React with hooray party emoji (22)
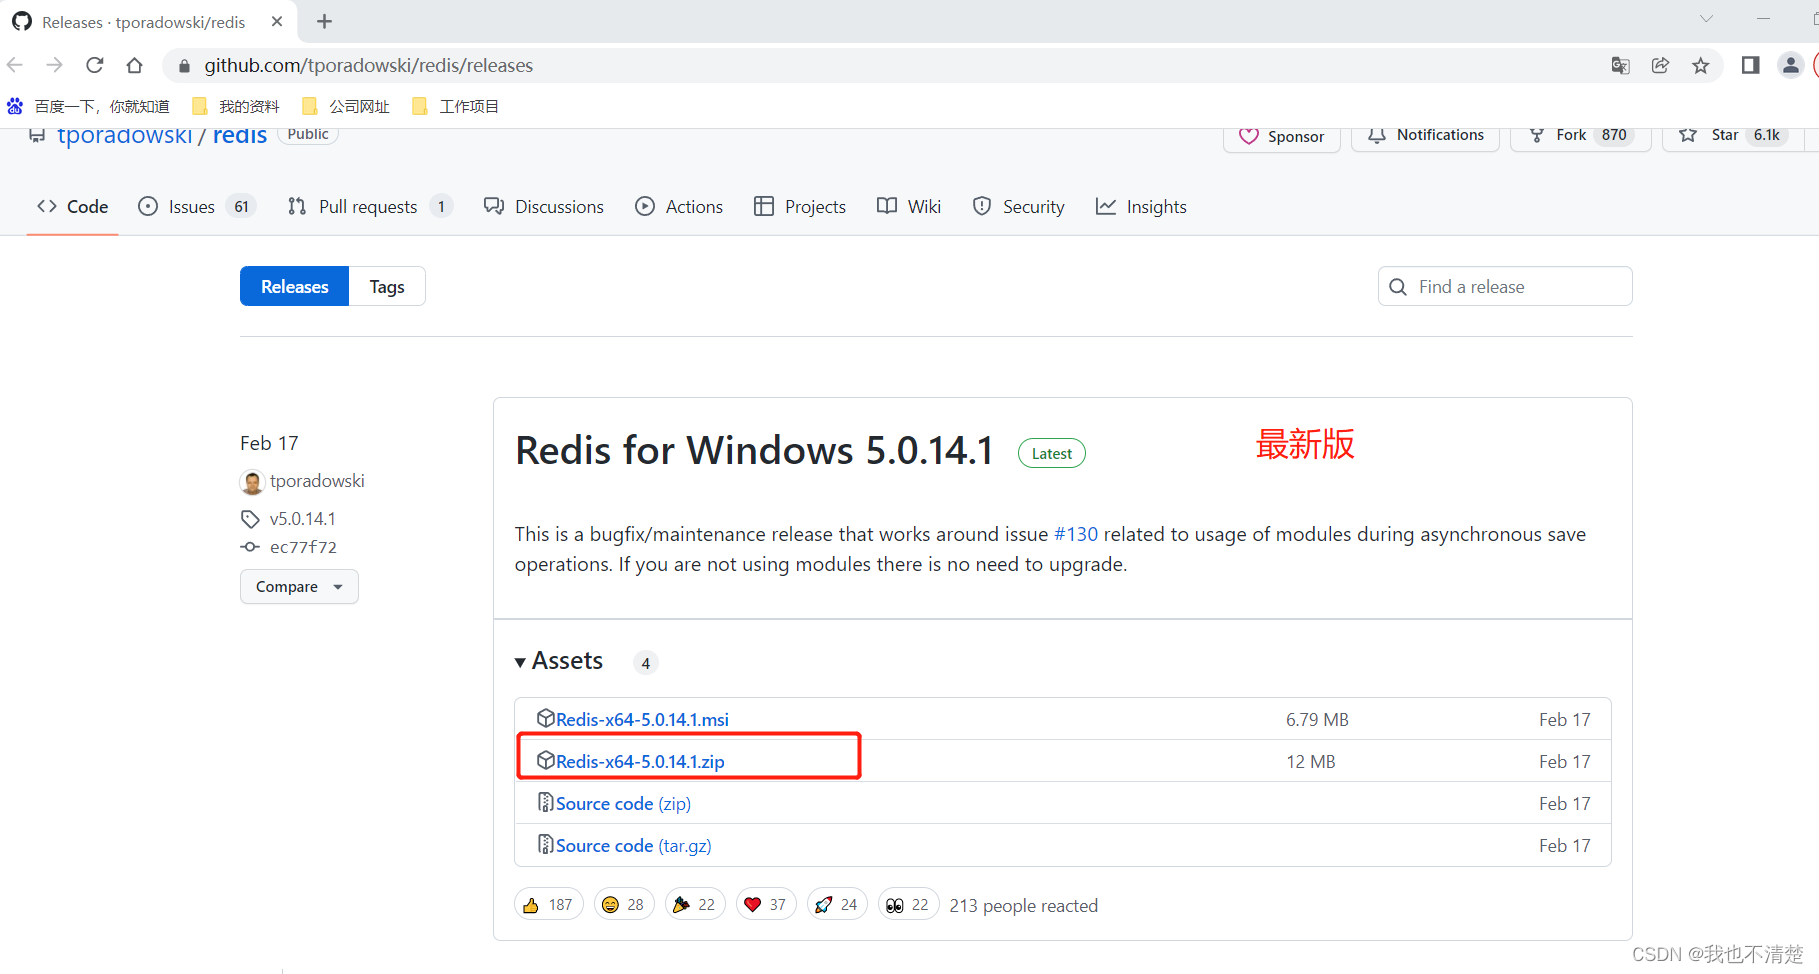Image resolution: width=1819 pixels, height=974 pixels. pos(695,904)
